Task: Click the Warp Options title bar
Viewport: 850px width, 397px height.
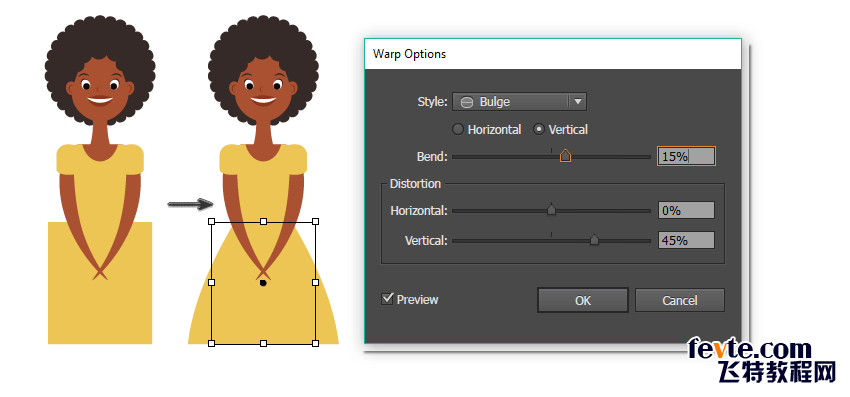Action: [553, 54]
